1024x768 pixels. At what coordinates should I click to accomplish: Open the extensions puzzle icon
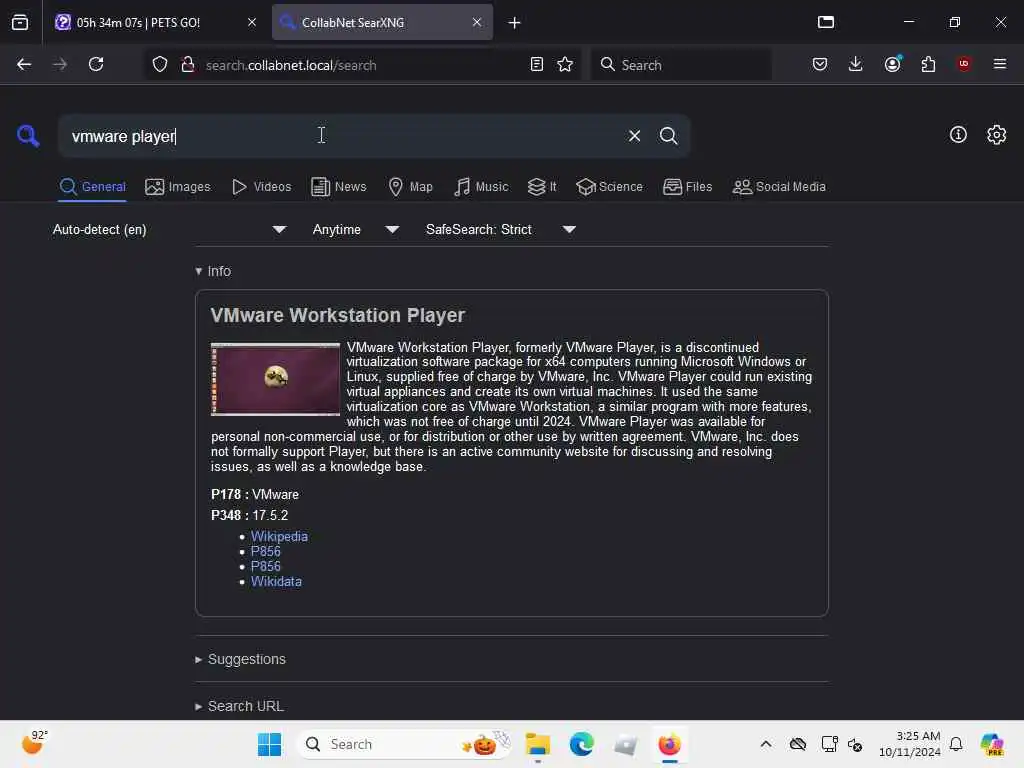pyautogui.click(x=928, y=64)
